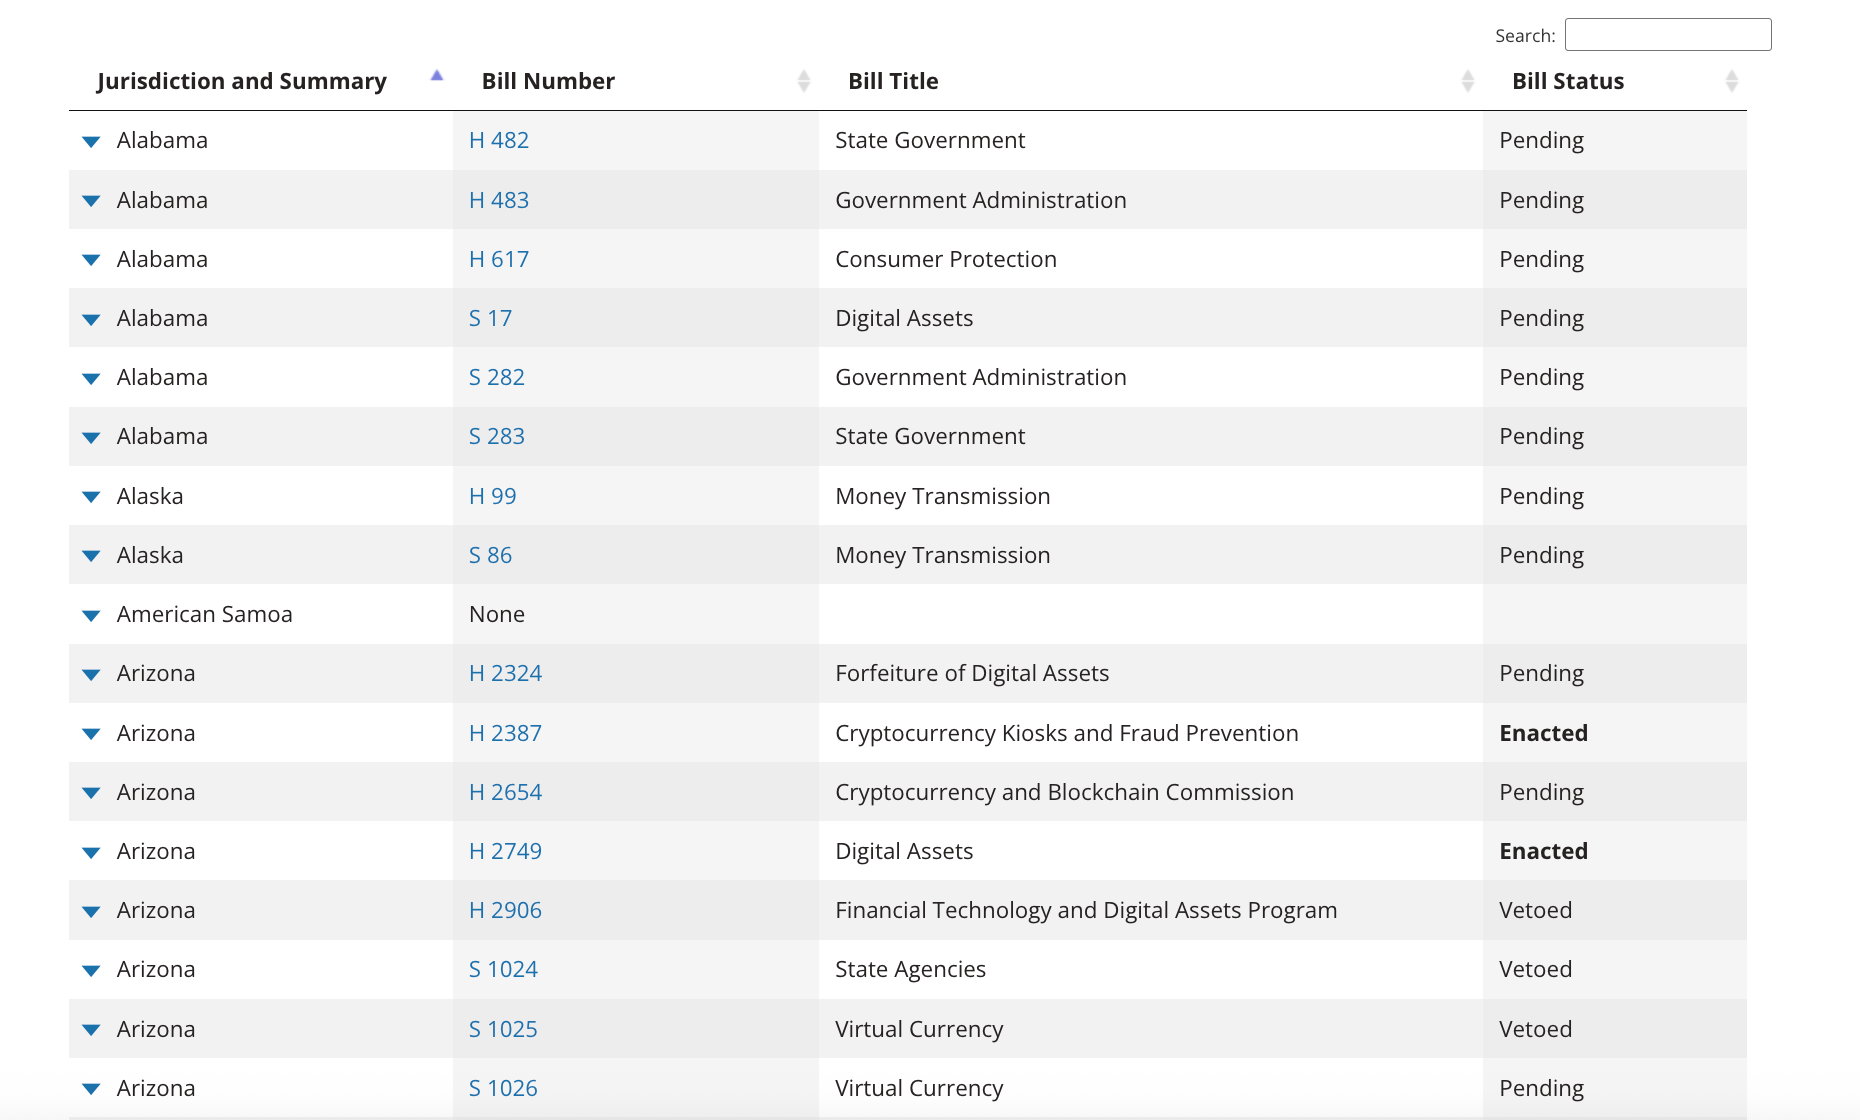
Task: Click Pending status for Alabama H 482
Action: click(x=1541, y=140)
